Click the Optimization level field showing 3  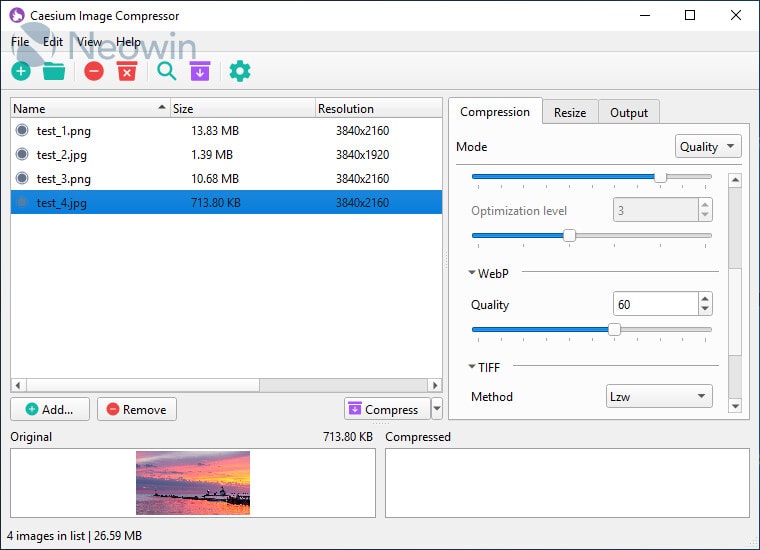pos(656,210)
